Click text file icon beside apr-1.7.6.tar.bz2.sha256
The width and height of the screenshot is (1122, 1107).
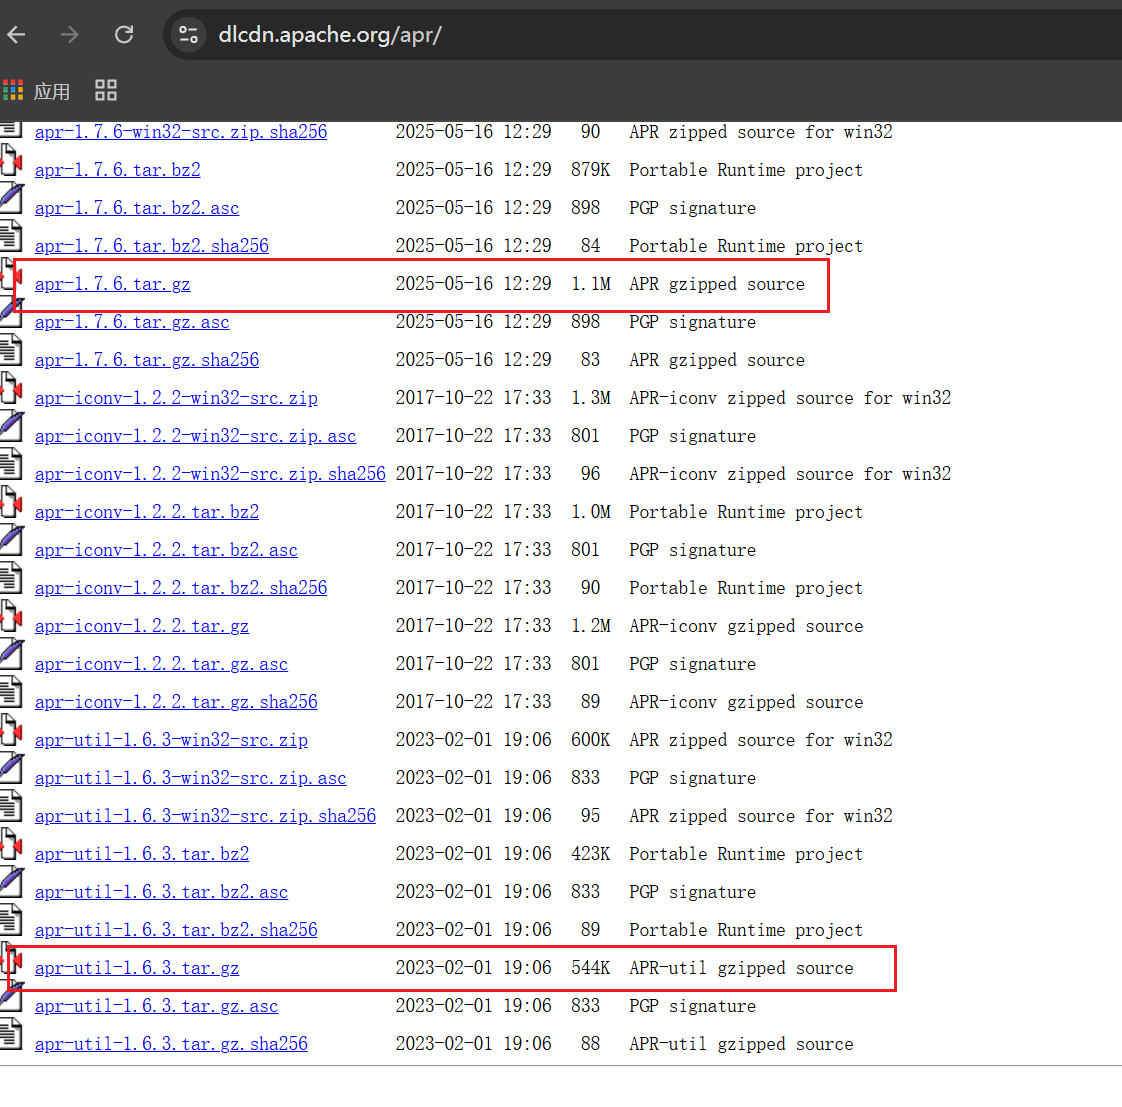[x=11, y=236]
